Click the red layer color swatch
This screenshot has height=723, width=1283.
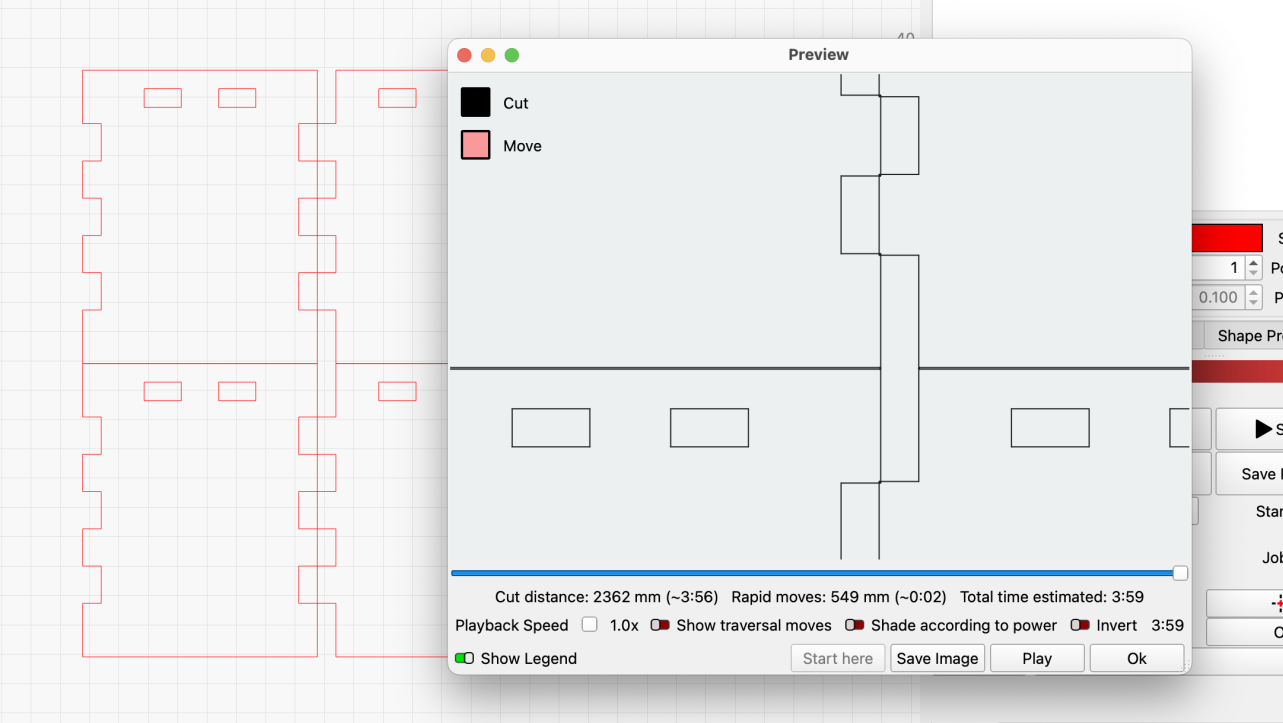click(x=1228, y=238)
